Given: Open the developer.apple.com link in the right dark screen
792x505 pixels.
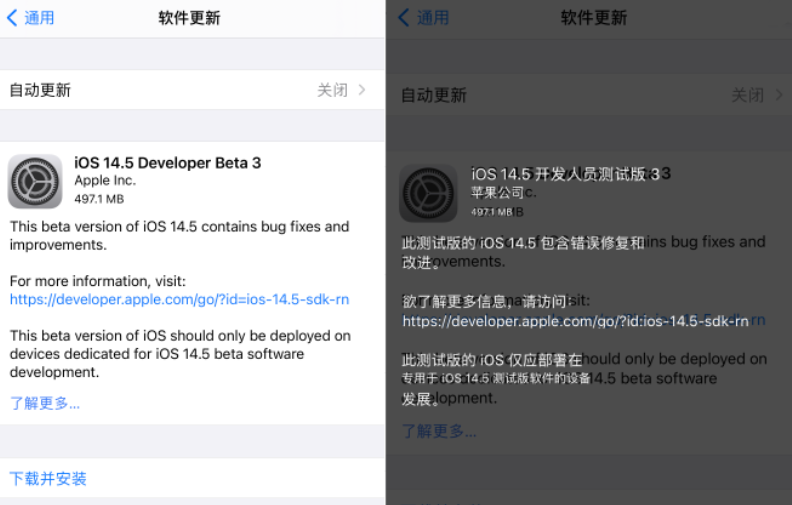Looking at the screenshot, I should click(575, 321).
